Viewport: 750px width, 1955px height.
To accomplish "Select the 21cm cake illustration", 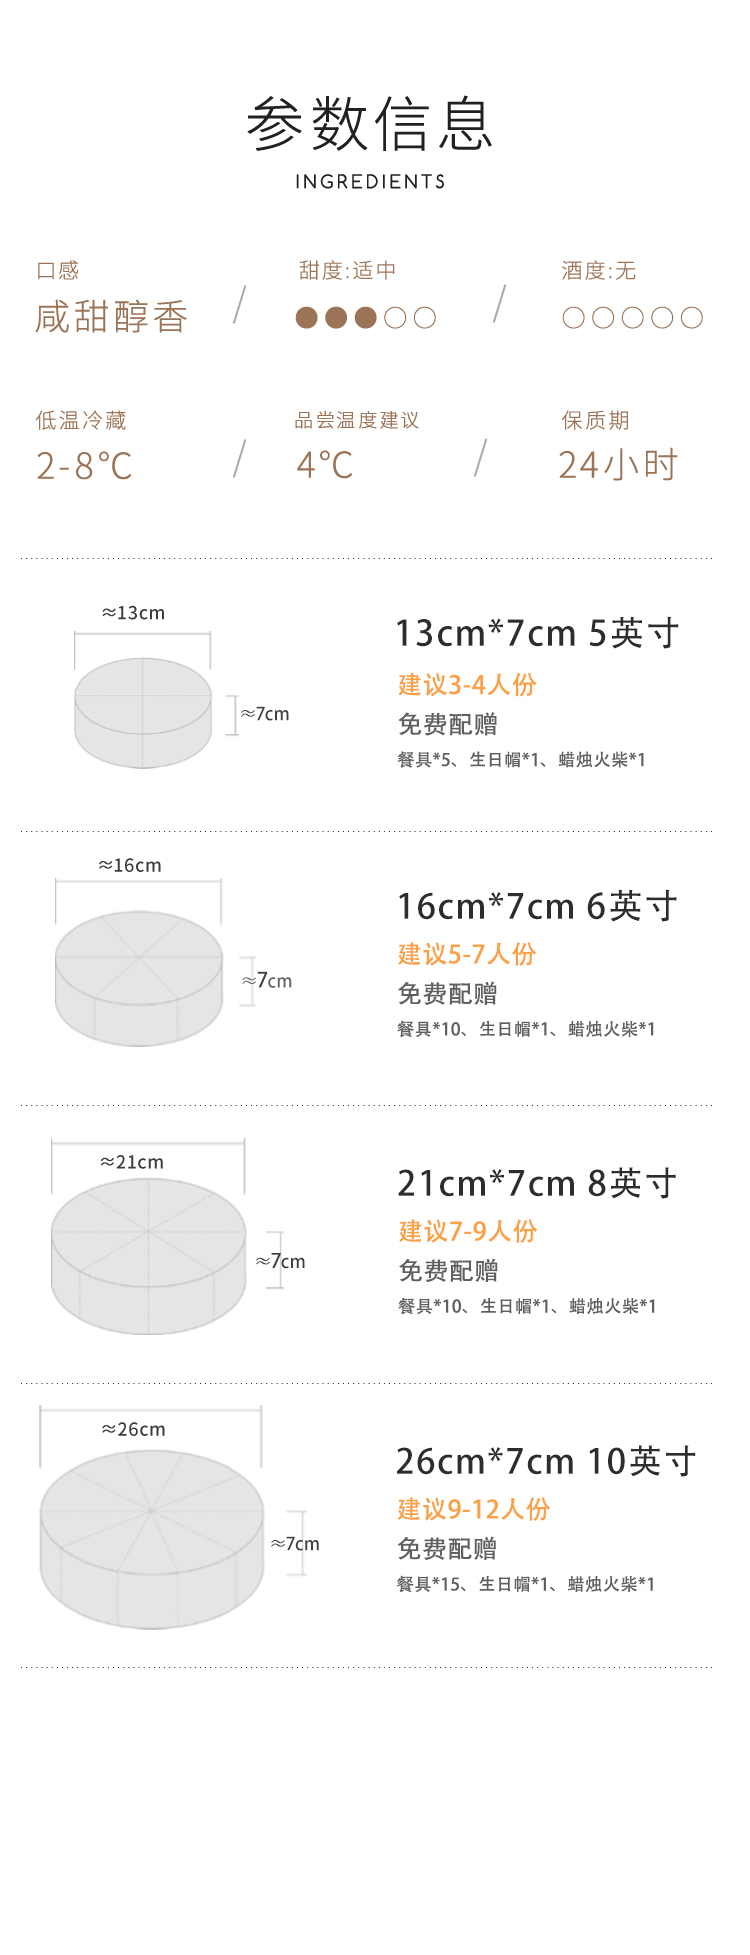I will pos(148,1255).
